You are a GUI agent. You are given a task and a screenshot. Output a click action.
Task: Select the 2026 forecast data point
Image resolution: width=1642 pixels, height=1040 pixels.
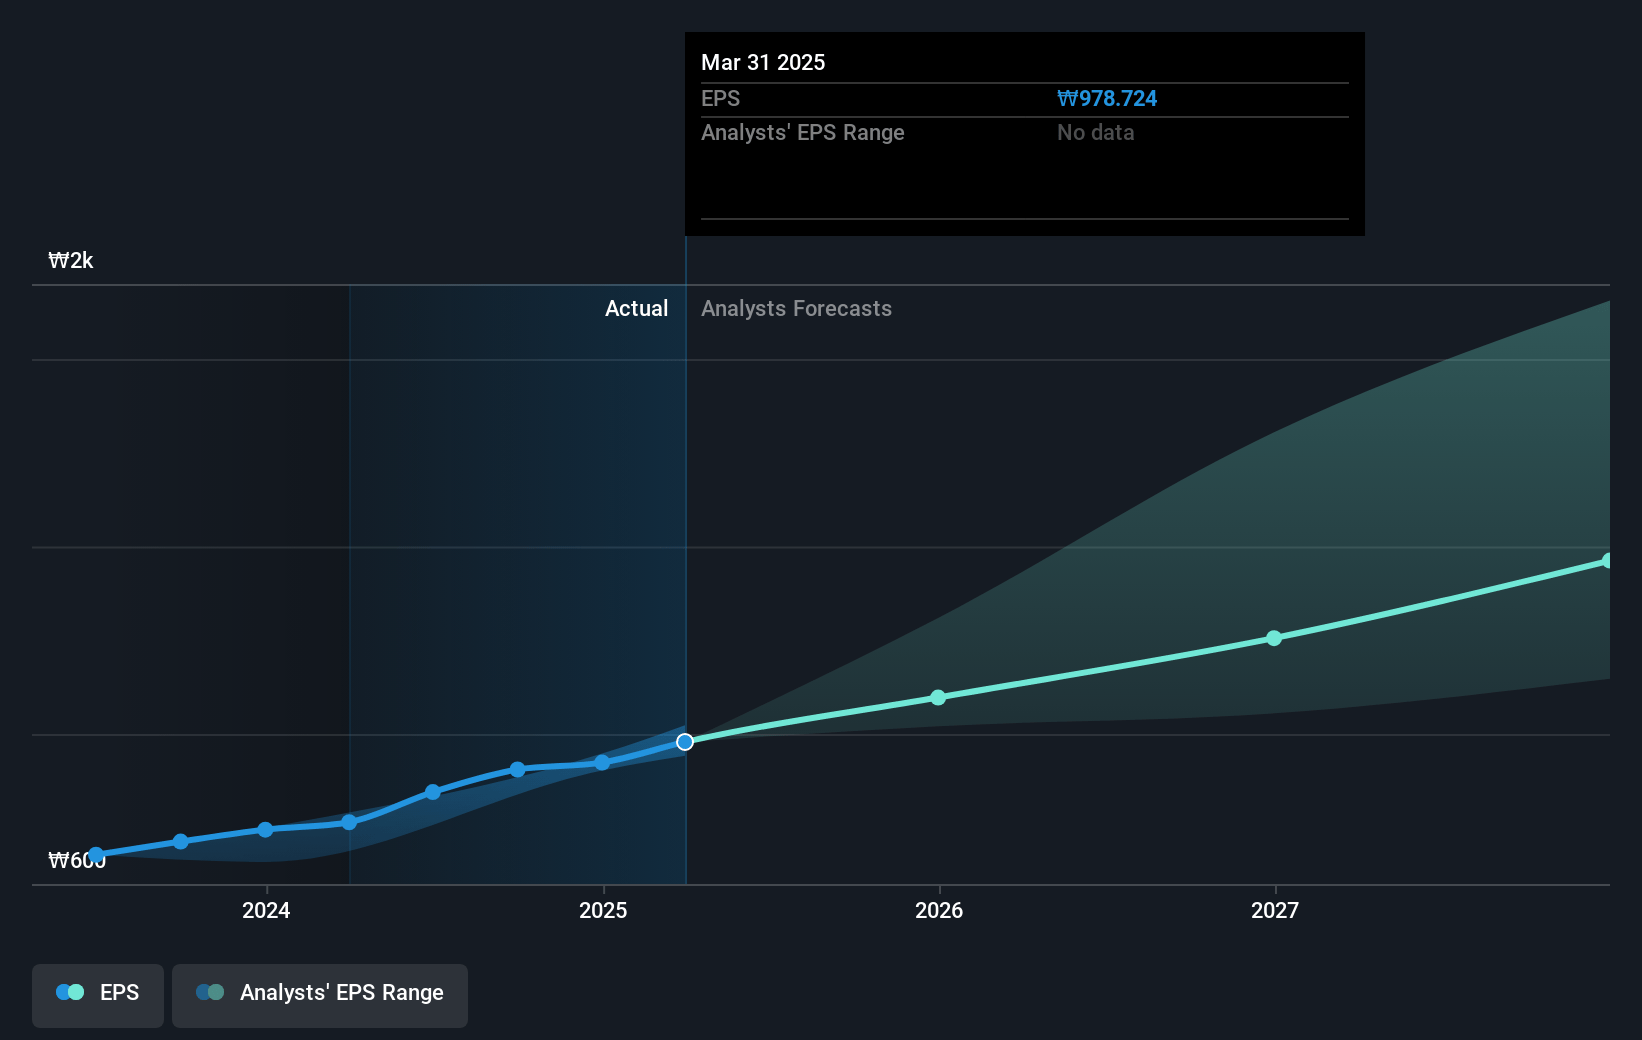pyautogui.click(x=938, y=697)
